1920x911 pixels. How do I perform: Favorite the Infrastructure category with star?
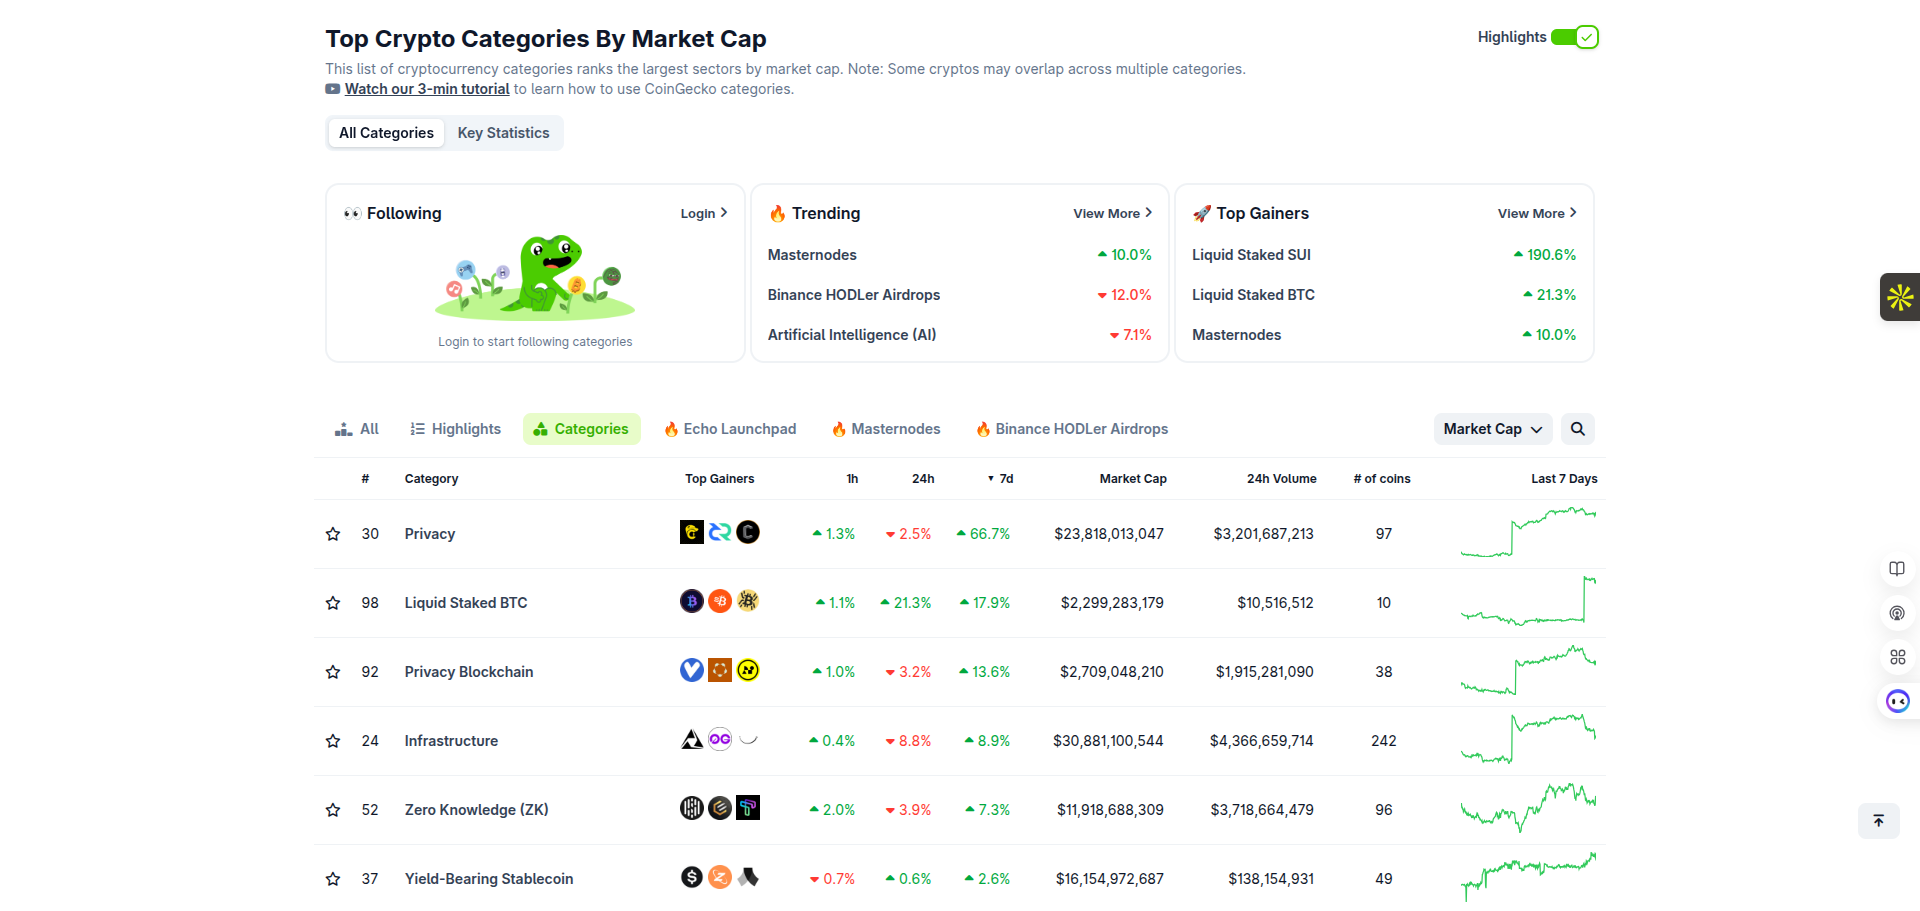333,741
